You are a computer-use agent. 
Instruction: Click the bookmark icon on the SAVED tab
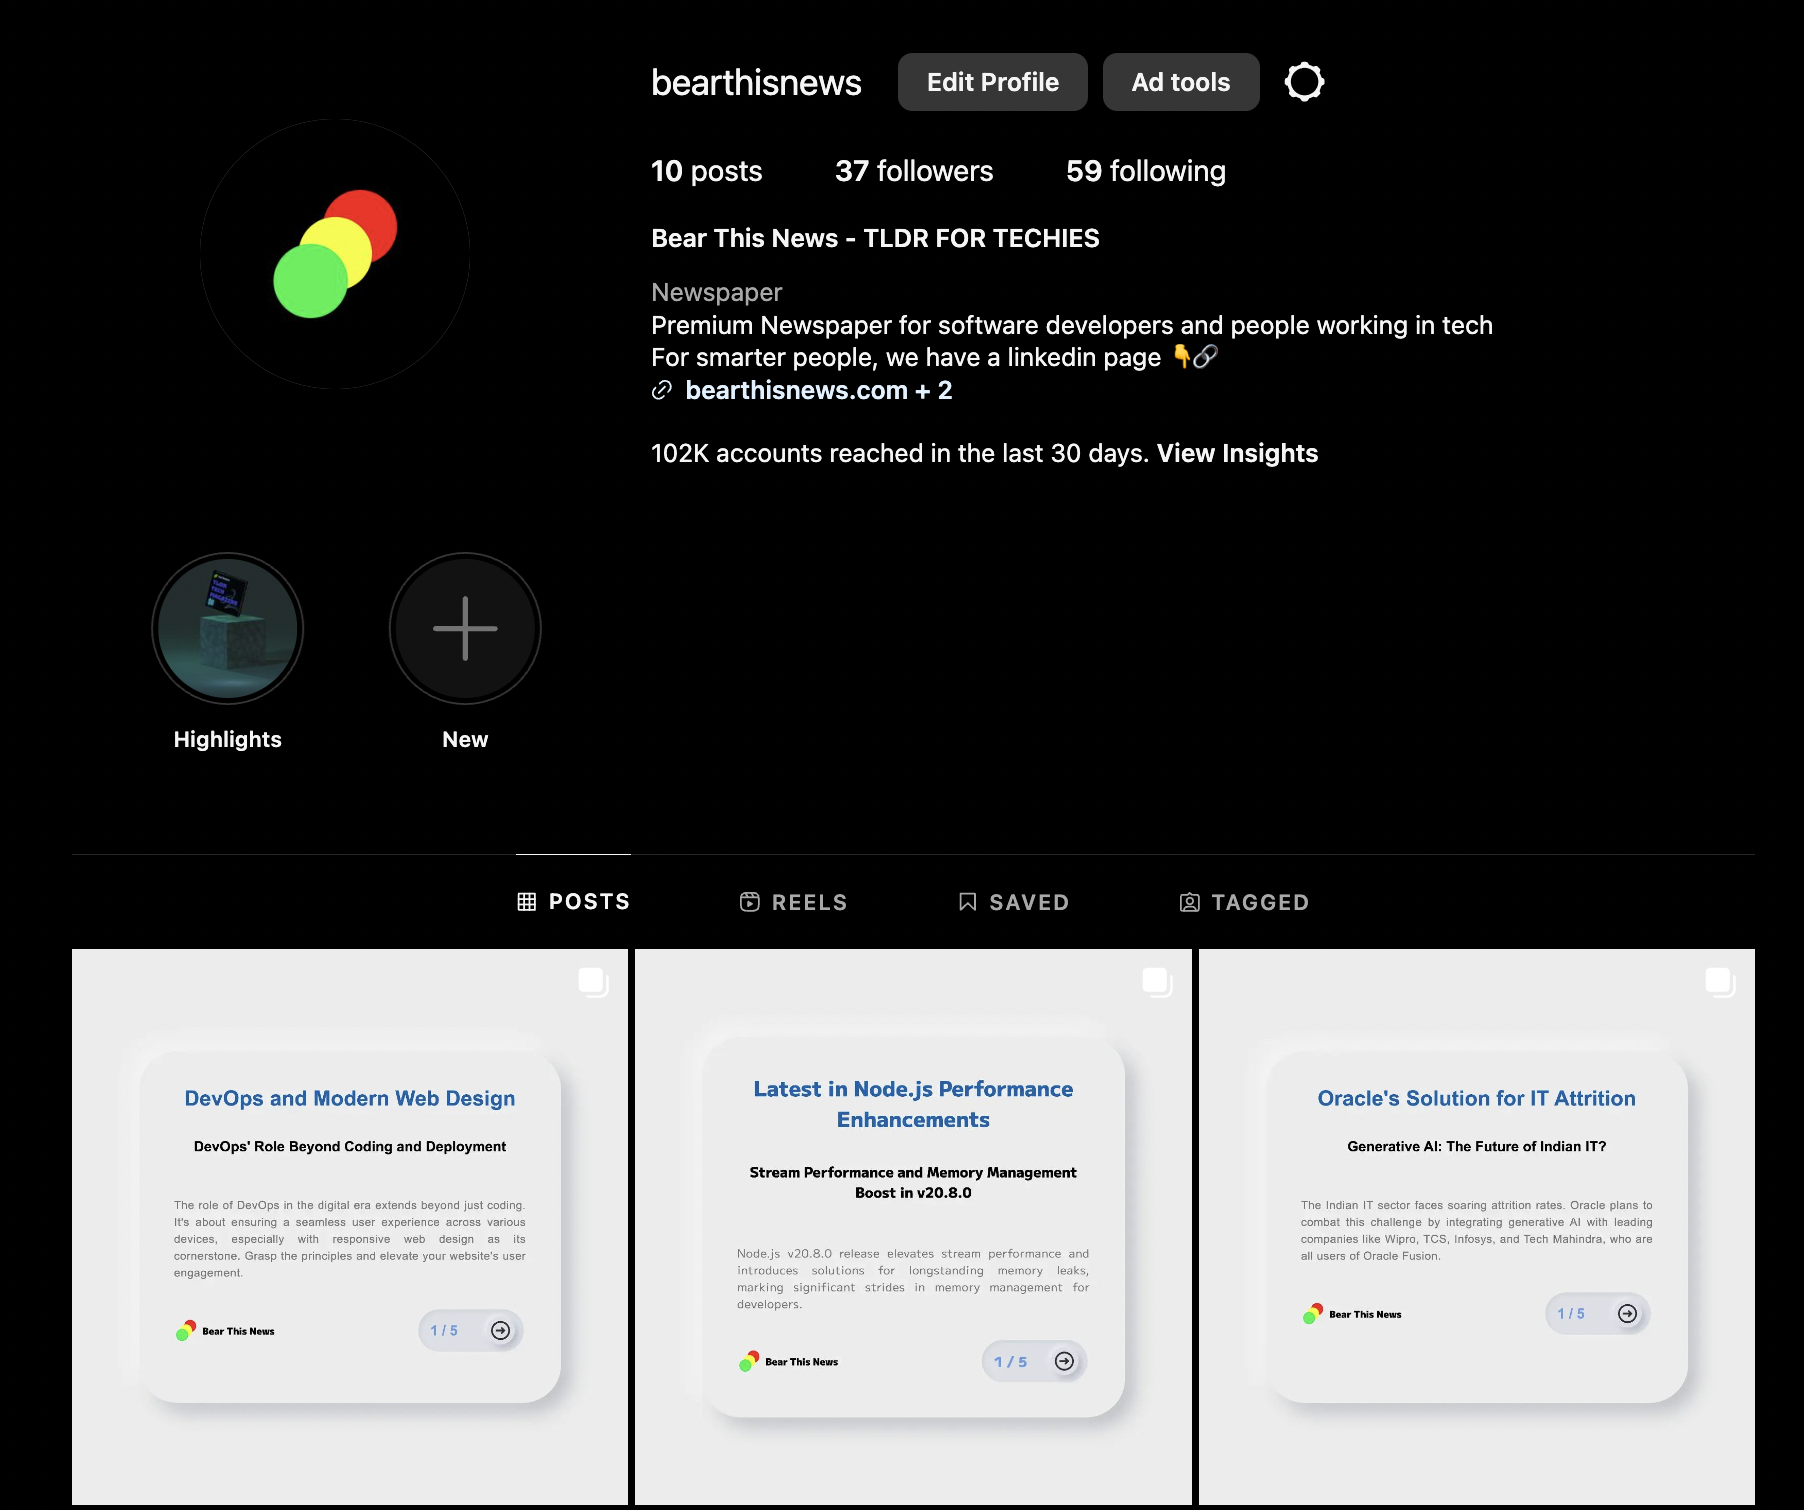tap(967, 902)
